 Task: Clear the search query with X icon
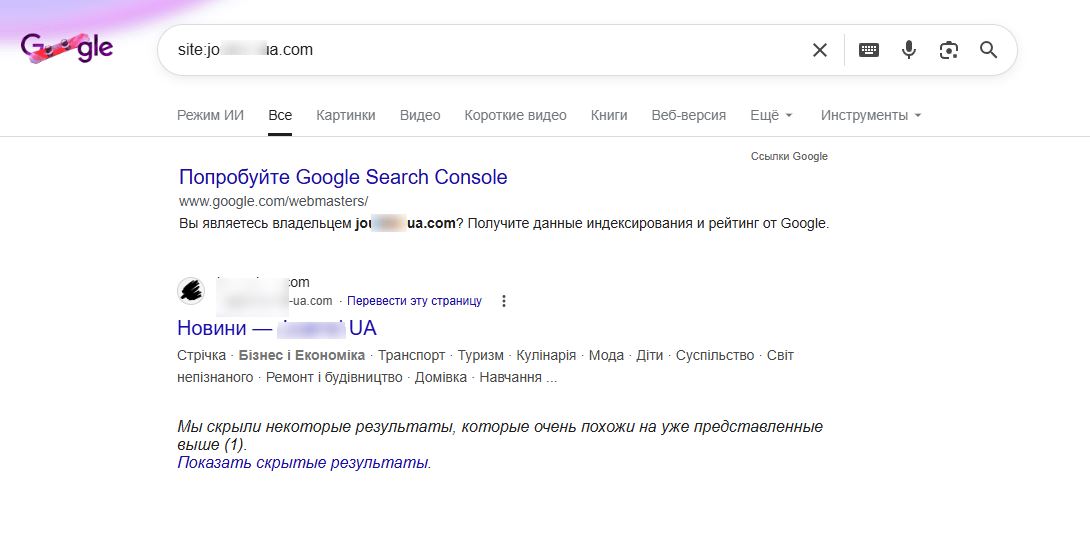pos(820,50)
